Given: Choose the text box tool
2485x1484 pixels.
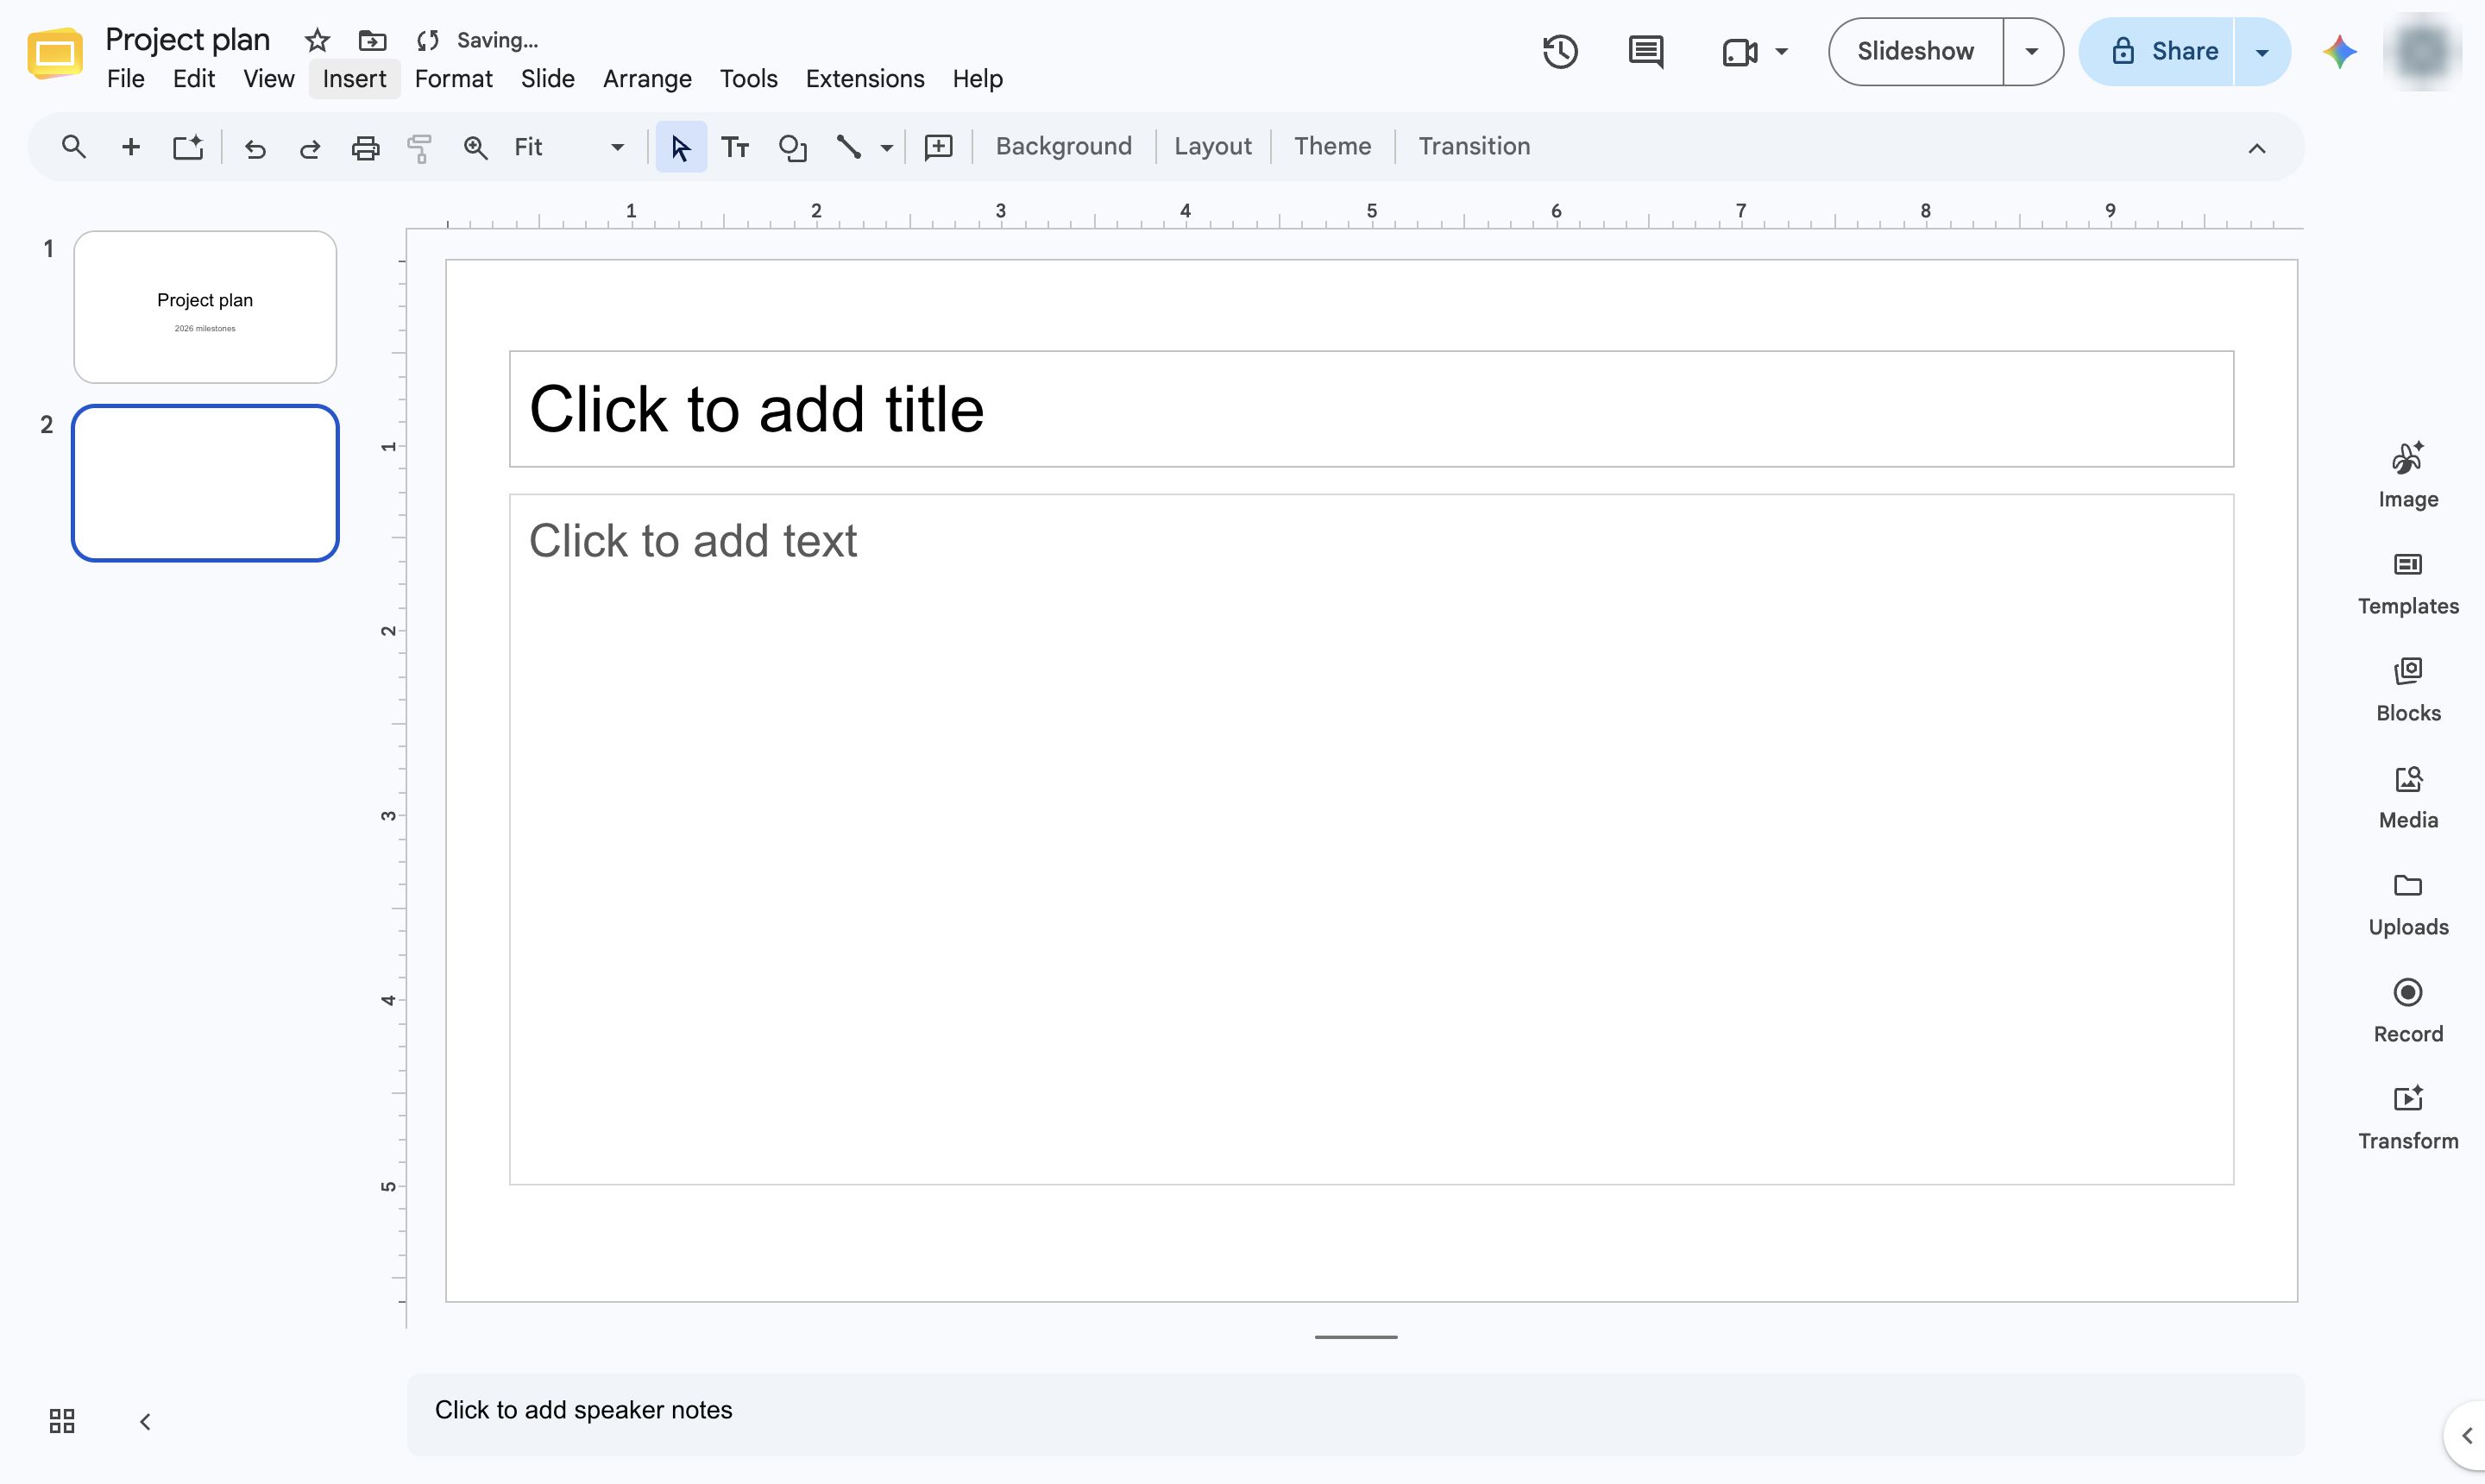Looking at the screenshot, I should pos(736,147).
